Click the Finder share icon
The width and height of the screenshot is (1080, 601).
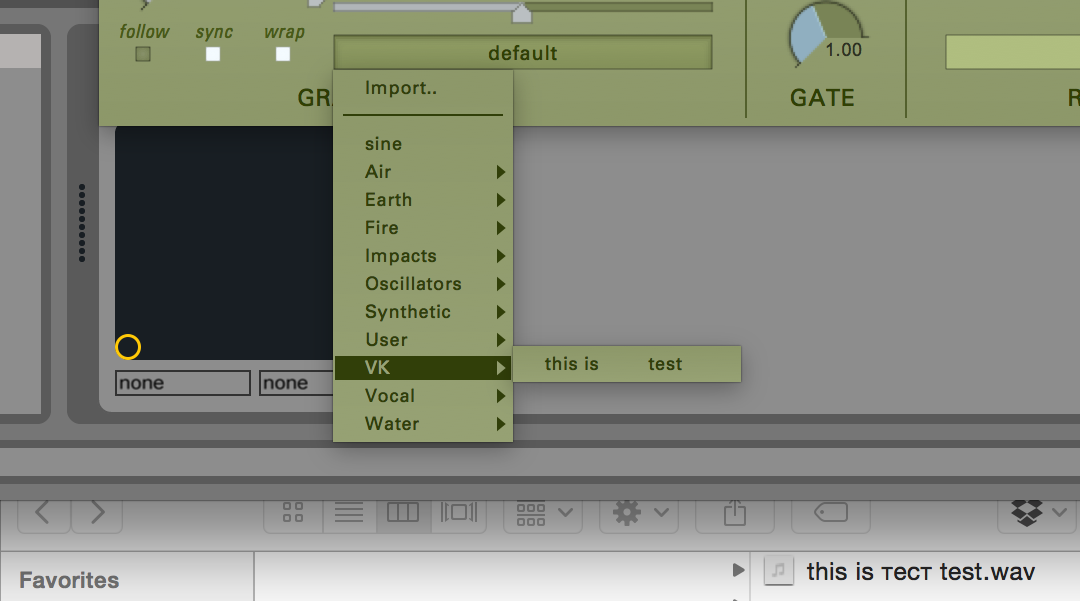point(735,513)
